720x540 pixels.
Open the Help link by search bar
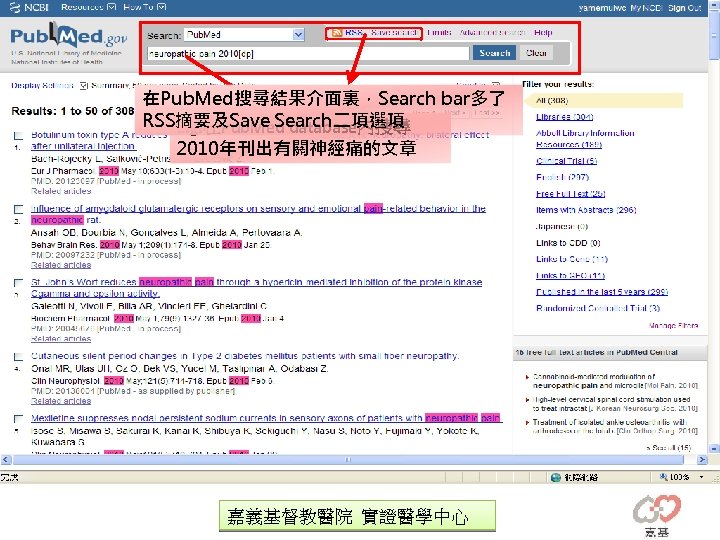click(x=543, y=33)
